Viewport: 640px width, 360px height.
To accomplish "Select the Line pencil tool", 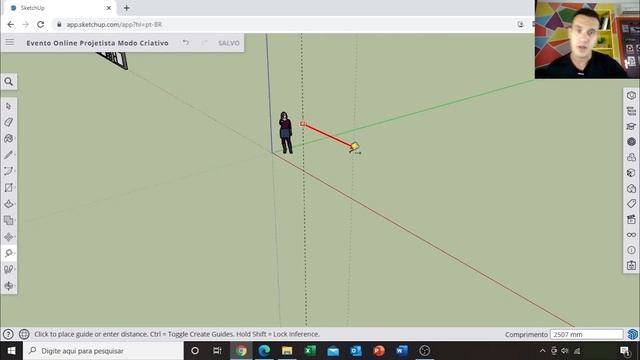I will point(9,155).
